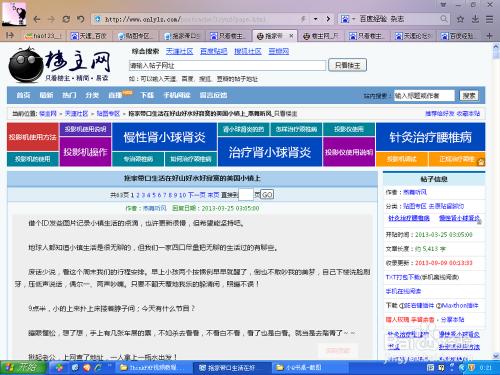Click the 针灸治疗腰椎病 ad tile

pos(430,137)
